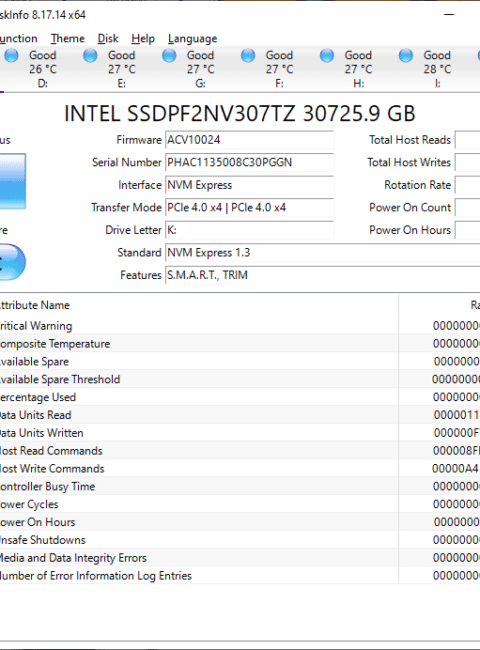
Task: Click the Rotation Rate value box
Action: pos(468,185)
